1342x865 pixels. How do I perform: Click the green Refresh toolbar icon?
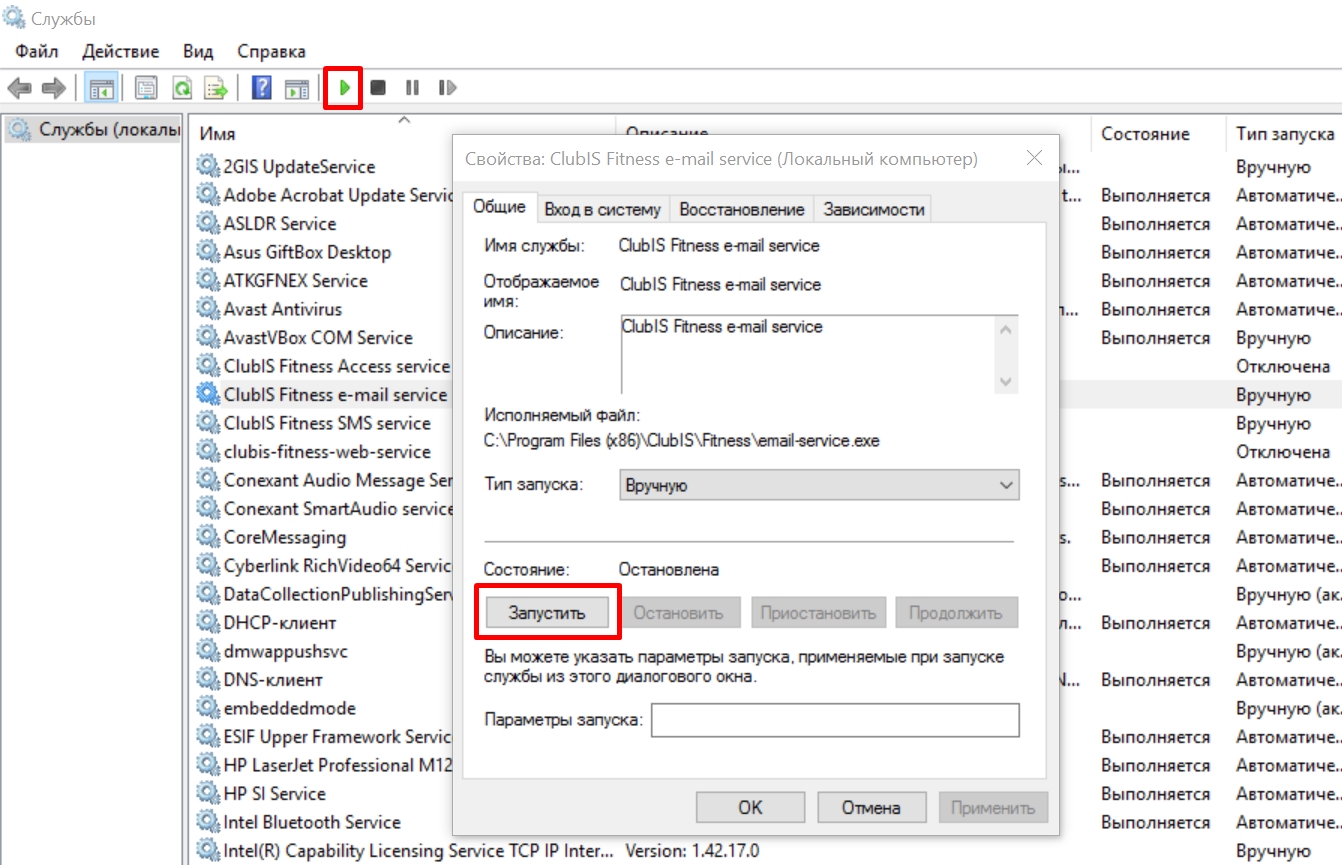182,88
